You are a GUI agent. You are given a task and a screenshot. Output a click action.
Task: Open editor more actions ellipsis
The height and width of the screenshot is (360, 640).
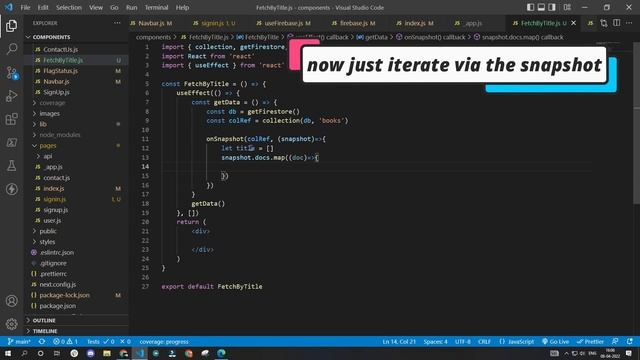pyautogui.click(x=629, y=23)
